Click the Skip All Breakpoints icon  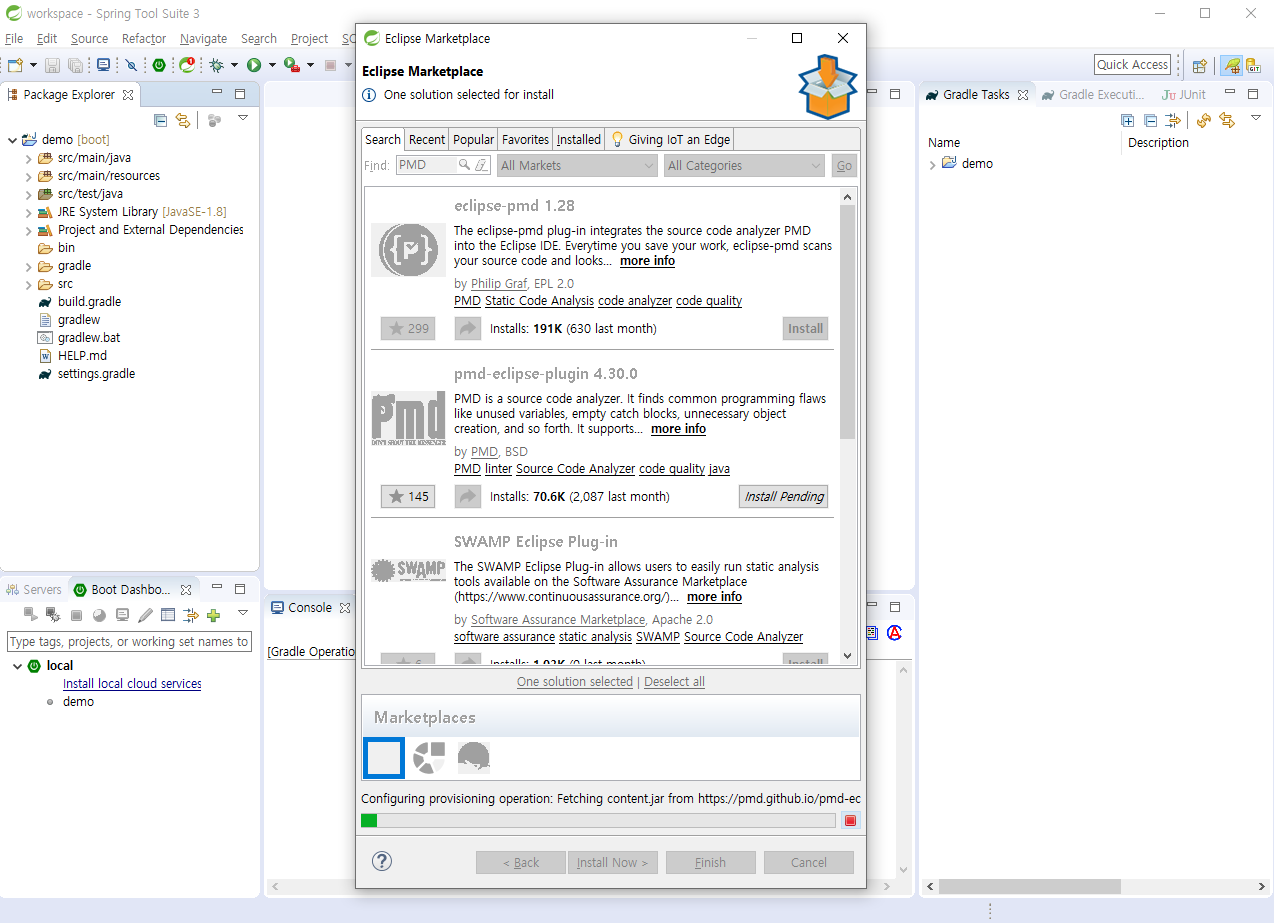(x=131, y=65)
